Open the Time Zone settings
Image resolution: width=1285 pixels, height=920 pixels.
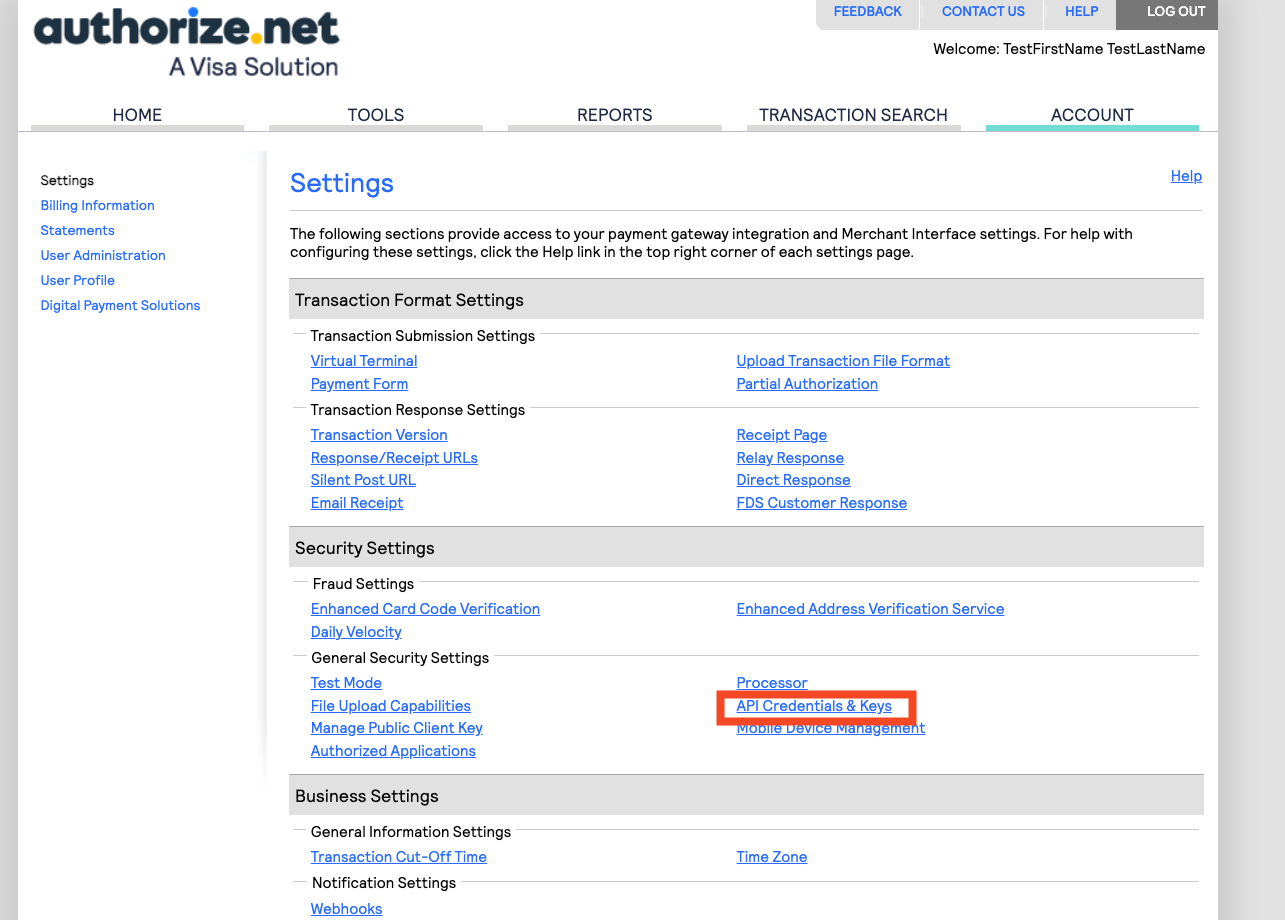coord(771,856)
